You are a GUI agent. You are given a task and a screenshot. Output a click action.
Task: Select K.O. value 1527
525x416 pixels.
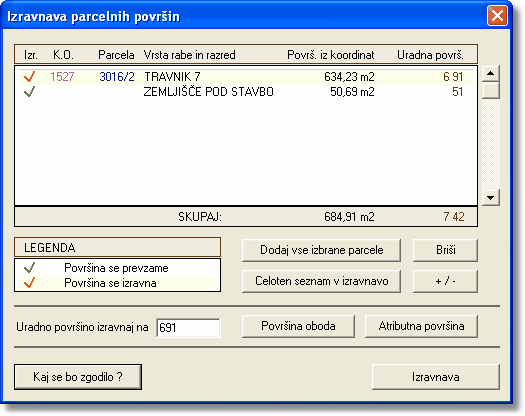click(62, 77)
